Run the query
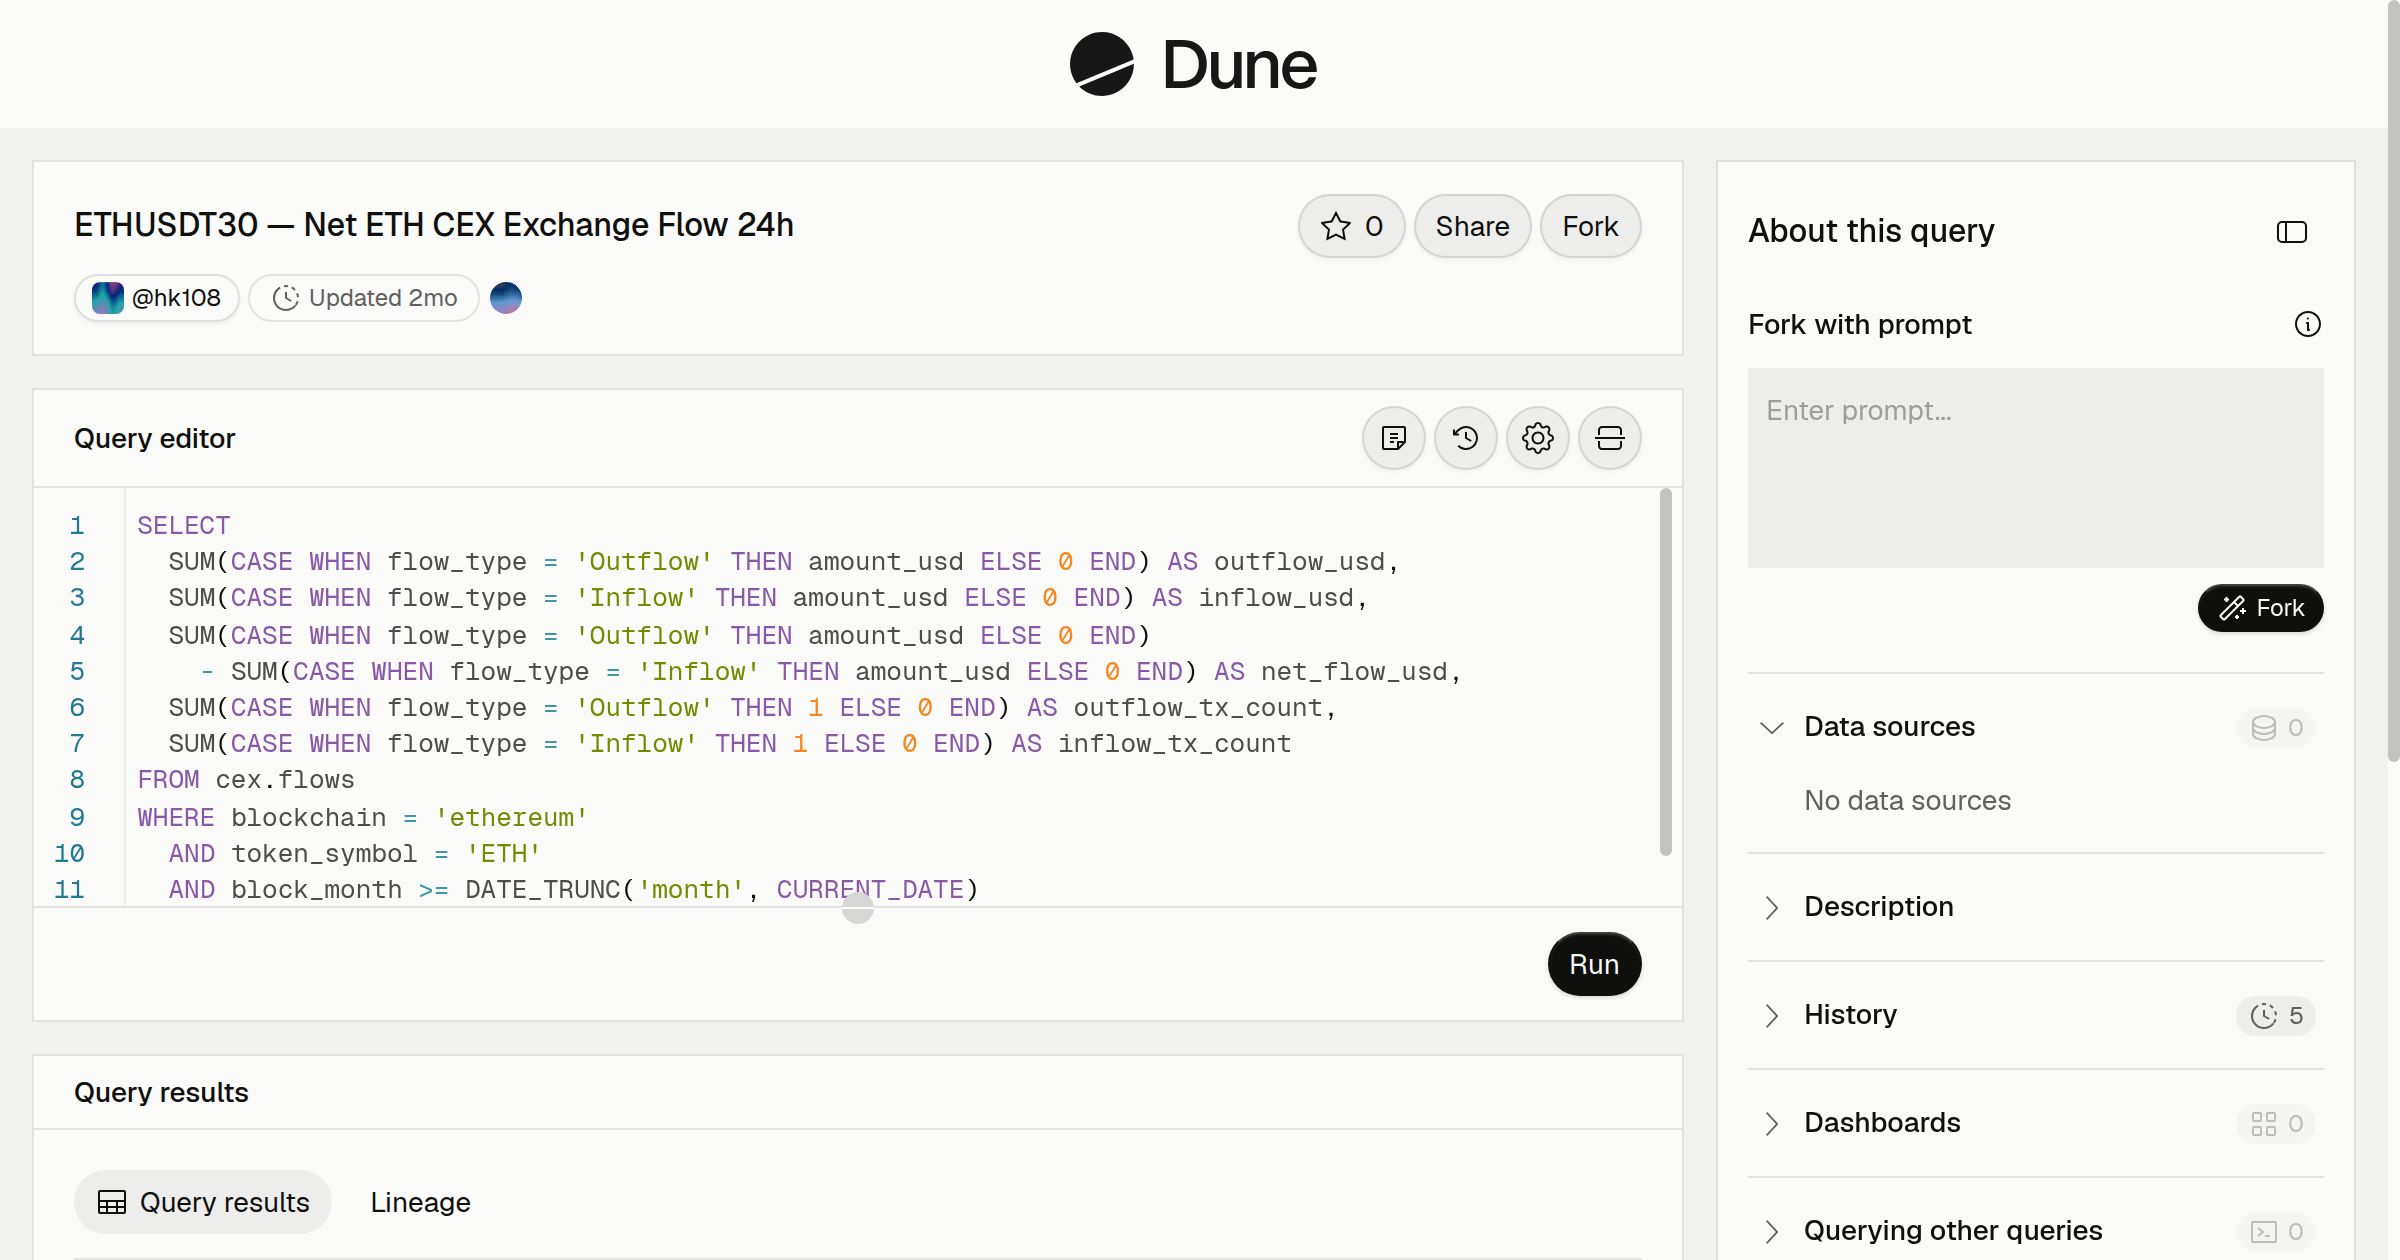This screenshot has width=2400, height=1260. pyautogui.click(x=1594, y=964)
